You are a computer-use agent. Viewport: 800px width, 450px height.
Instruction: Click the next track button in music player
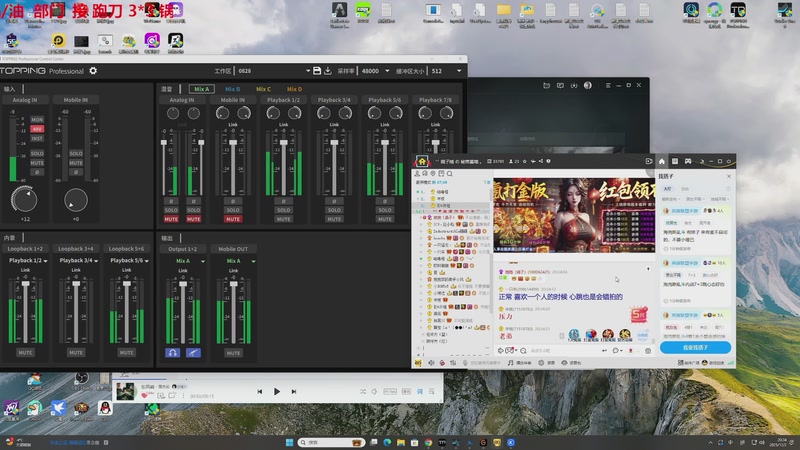pos(294,391)
